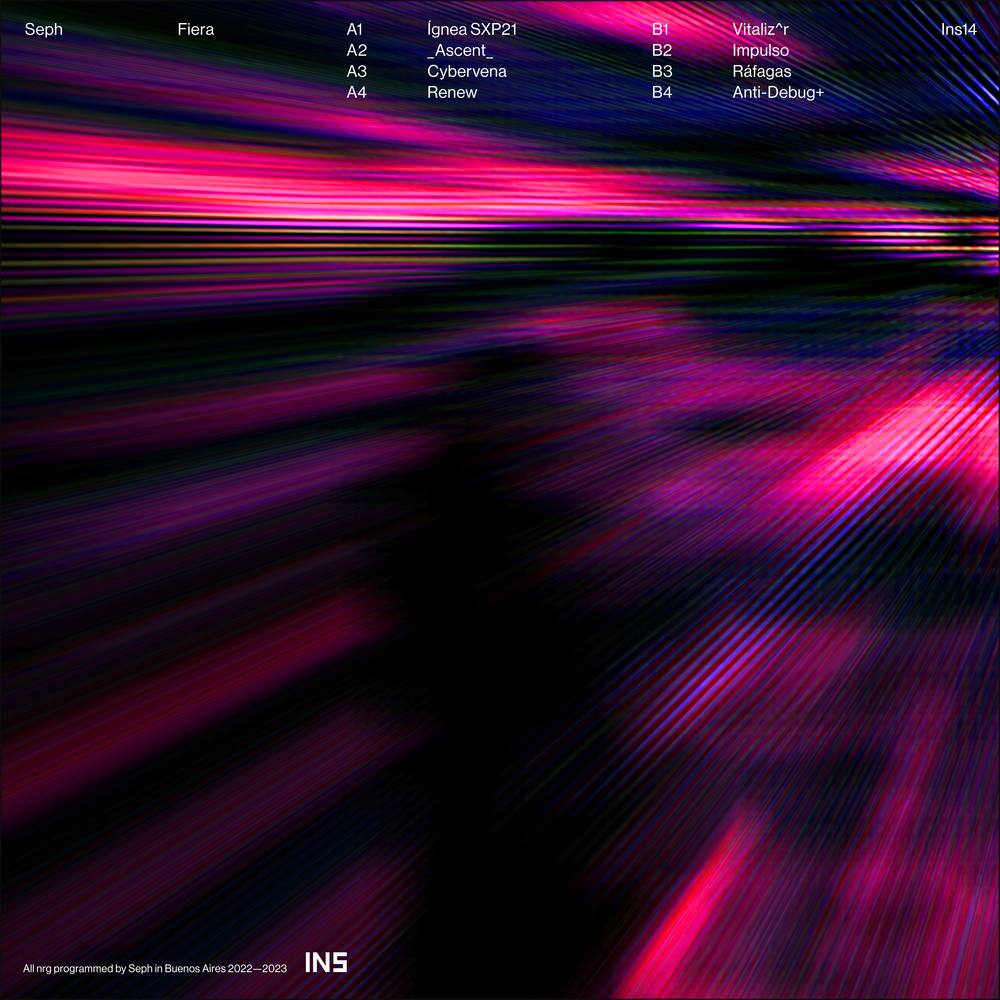This screenshot has width=1000, height=1000.
Task: Click the A1 track number
Action: pyautogui.click(x=356, y=30)
